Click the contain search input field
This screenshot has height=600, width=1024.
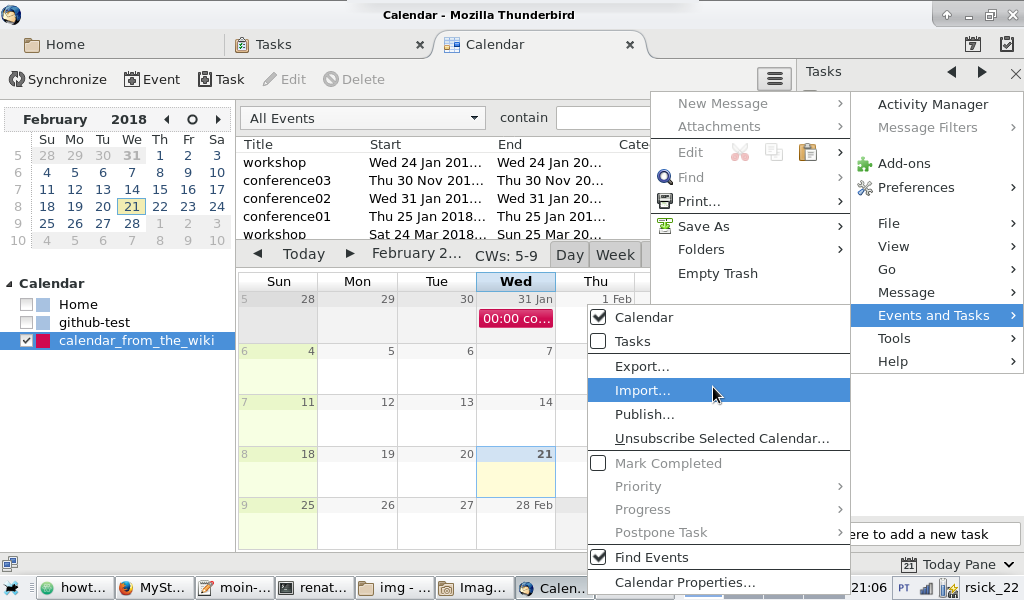[x=603, y=118]
